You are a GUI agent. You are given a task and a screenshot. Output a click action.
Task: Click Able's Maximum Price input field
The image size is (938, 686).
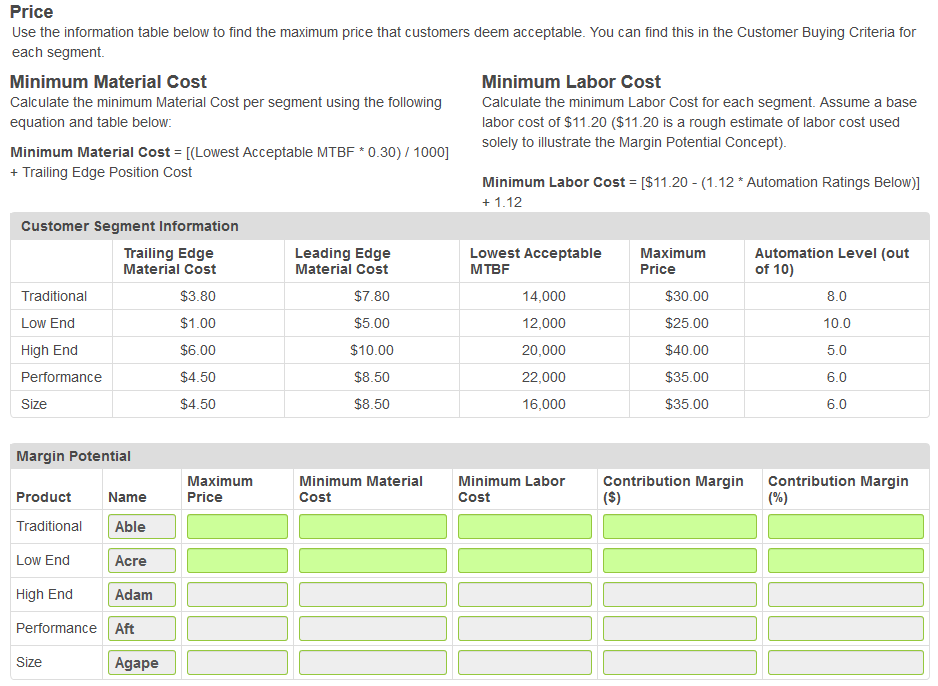pos(237,526)
